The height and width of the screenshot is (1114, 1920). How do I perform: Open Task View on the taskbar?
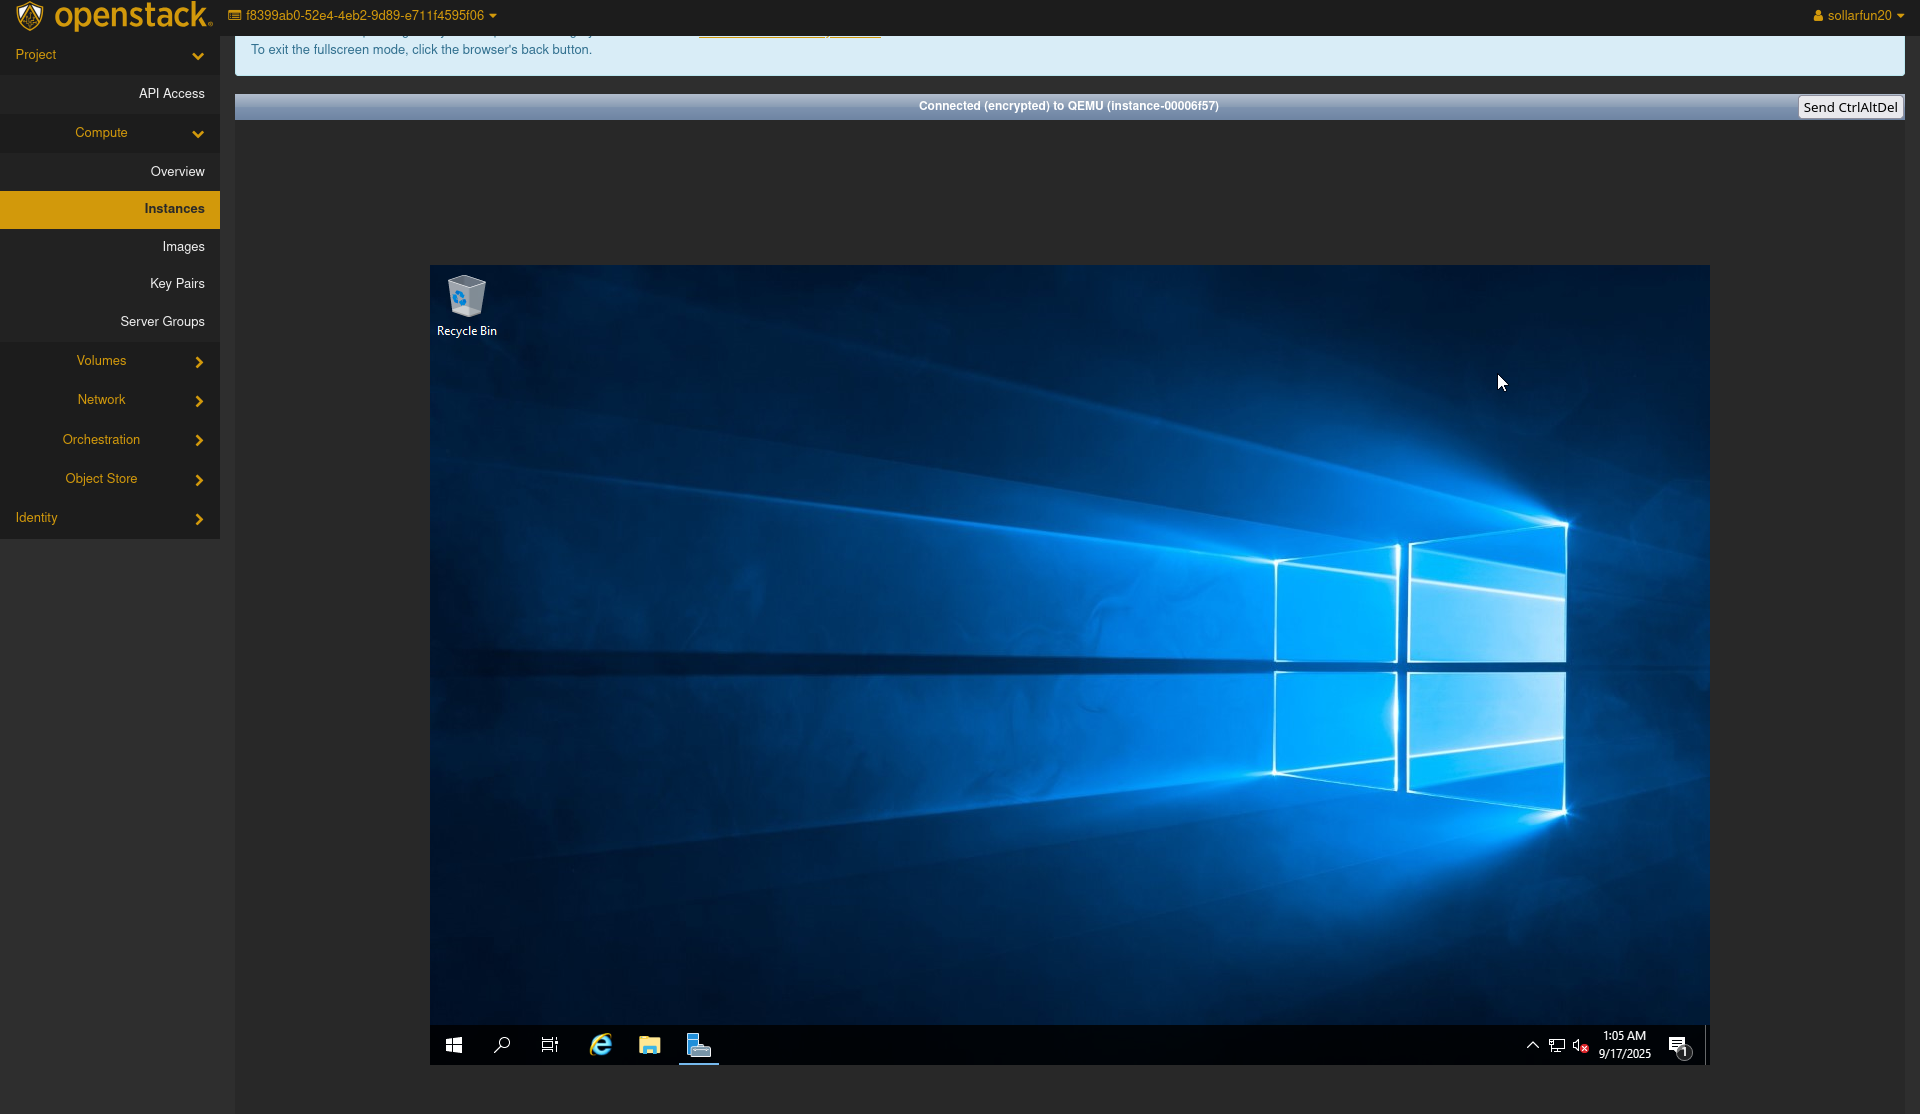pos(550,1045)
